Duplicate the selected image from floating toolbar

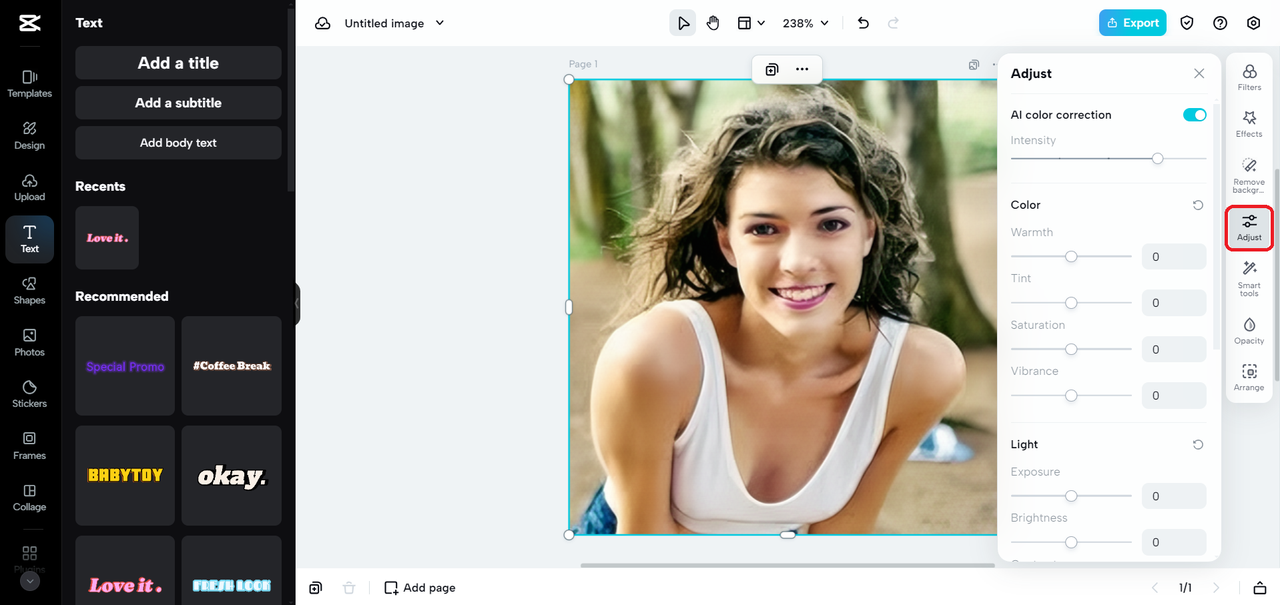772,69
